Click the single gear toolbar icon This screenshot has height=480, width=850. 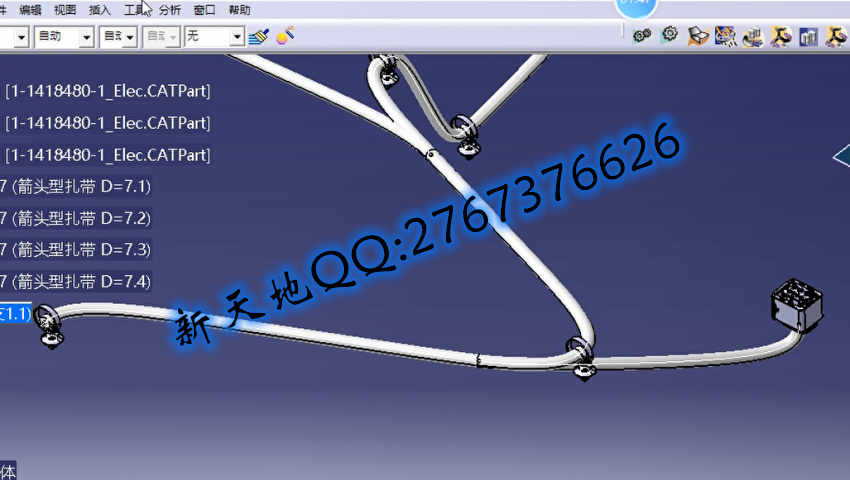(669, 36)
